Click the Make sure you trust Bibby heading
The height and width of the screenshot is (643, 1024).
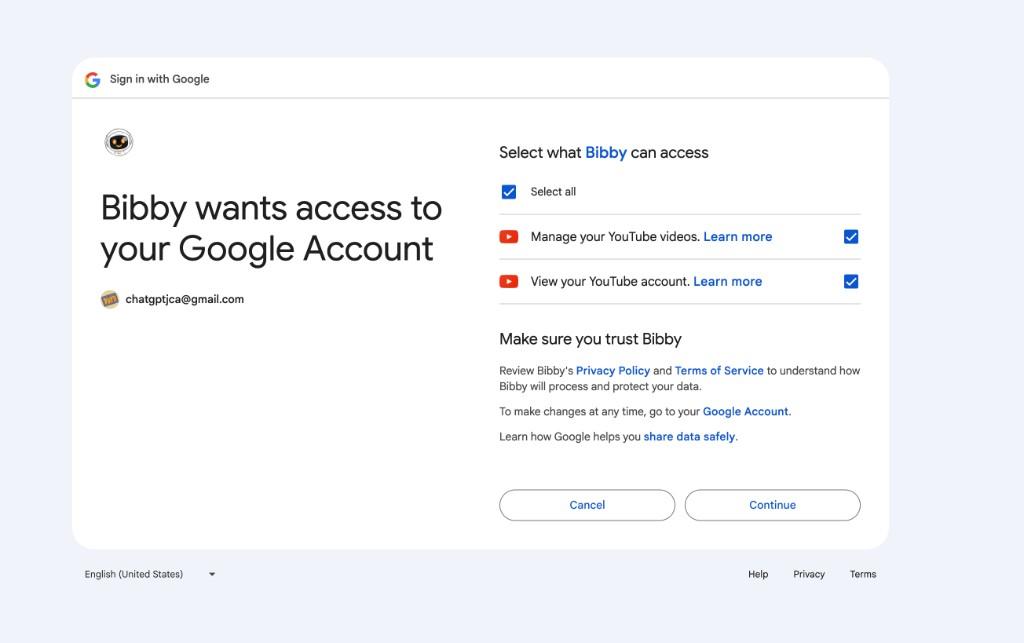point(590,339)
